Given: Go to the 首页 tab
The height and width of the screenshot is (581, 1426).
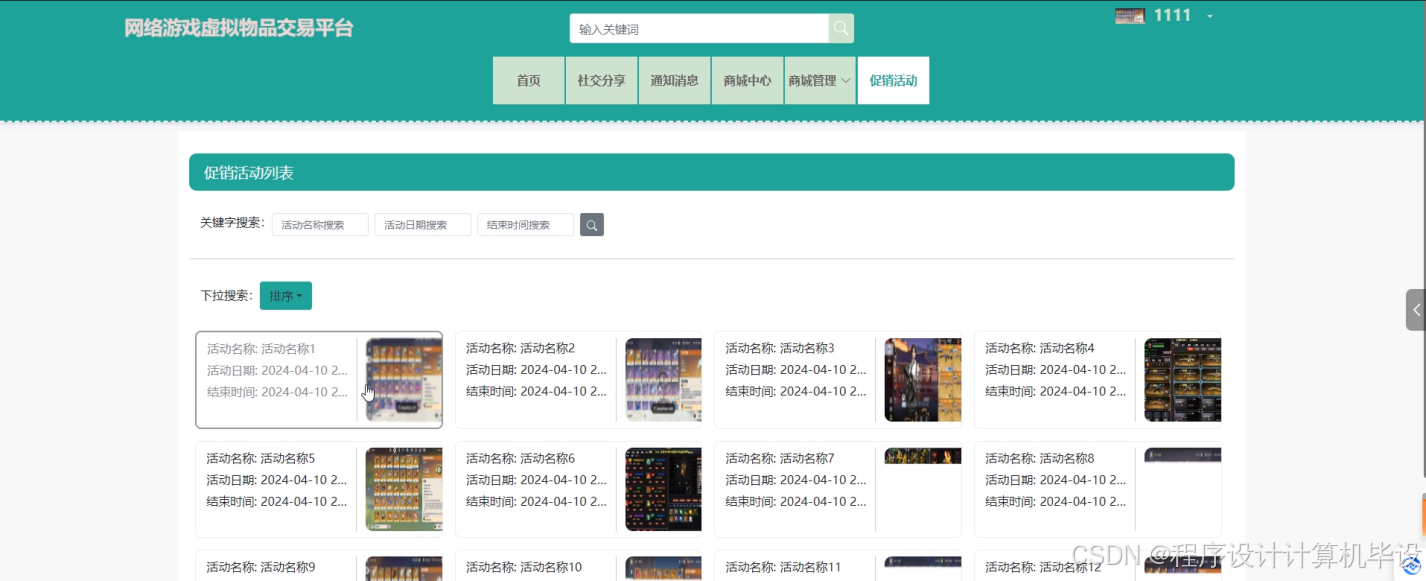Looking at the screenshot, I should (529, 80).
